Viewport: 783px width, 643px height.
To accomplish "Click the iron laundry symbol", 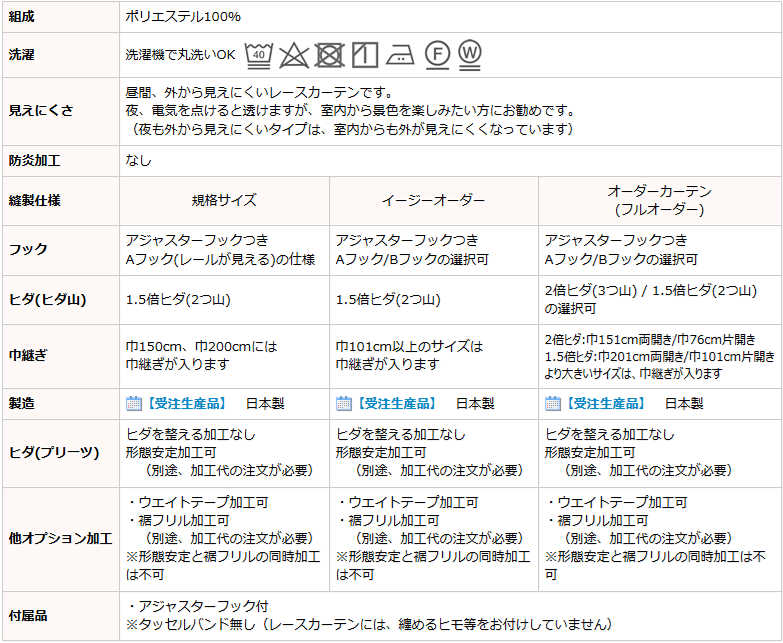I will click(x=400, y=54).
